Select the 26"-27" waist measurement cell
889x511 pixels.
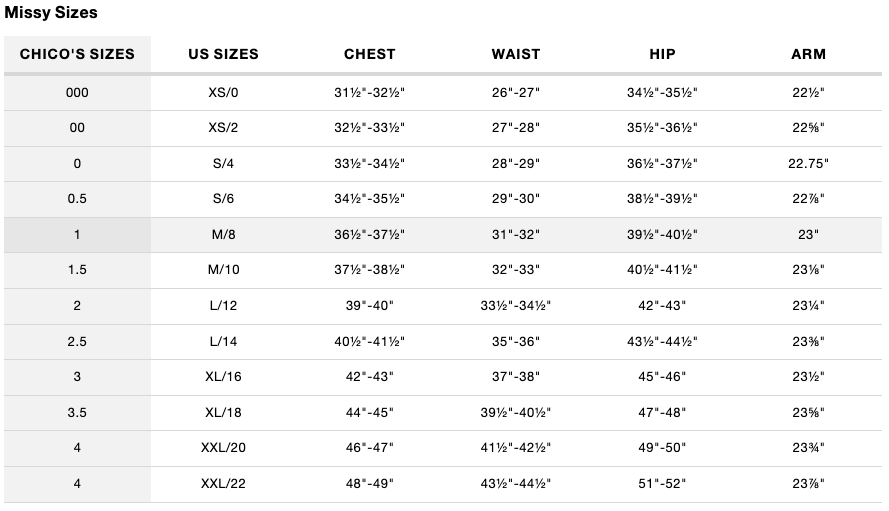516,92
